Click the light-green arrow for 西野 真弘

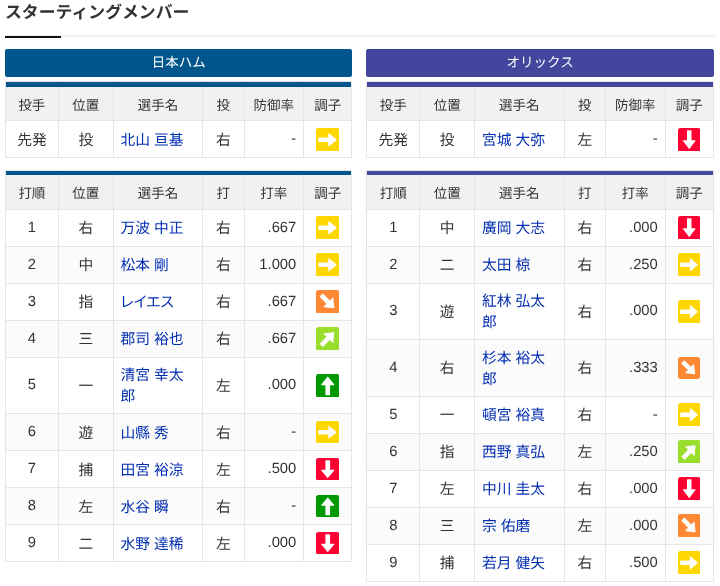click(689, 452)
